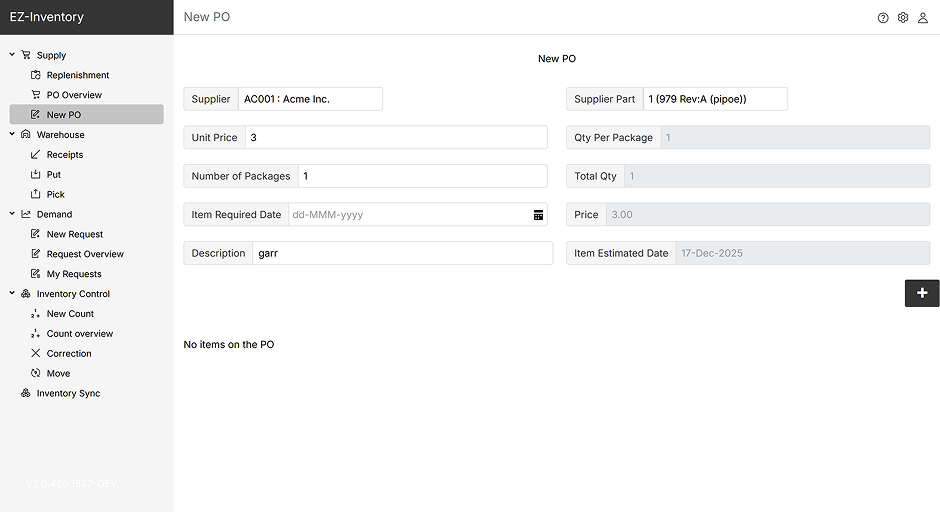Add item with the plus button
940x512 pixels.
click(x=922, y=293)
